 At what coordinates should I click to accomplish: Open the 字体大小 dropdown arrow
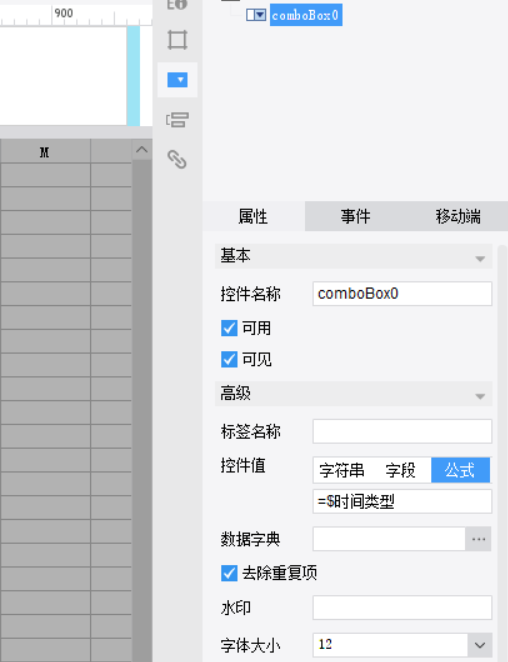[480, 645]
